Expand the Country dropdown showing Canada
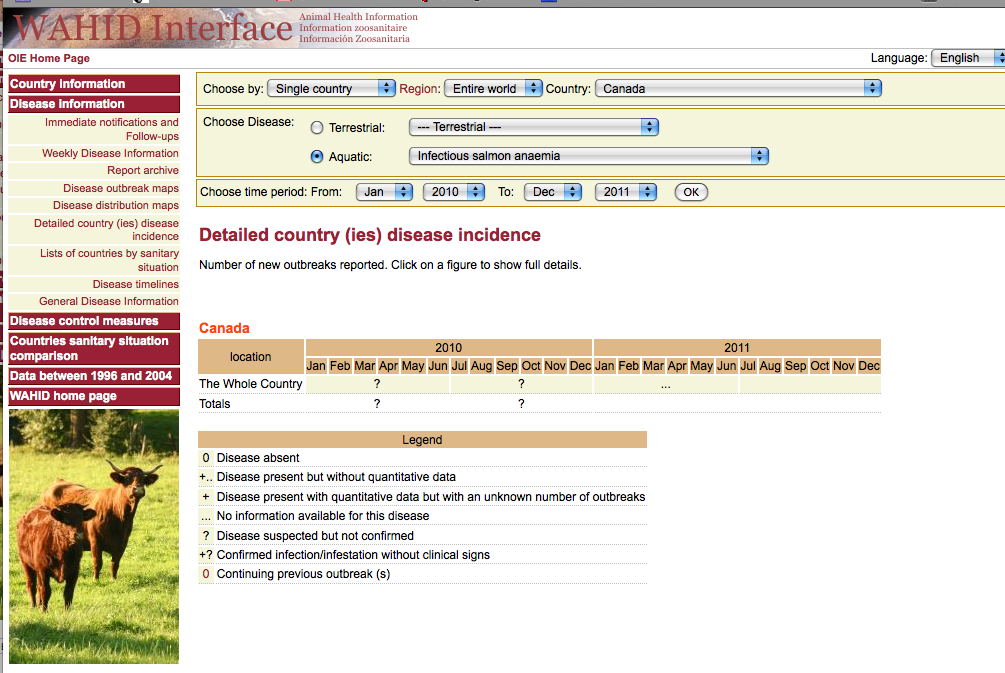This screenshot has width=1005, height=673. (738, 89)
